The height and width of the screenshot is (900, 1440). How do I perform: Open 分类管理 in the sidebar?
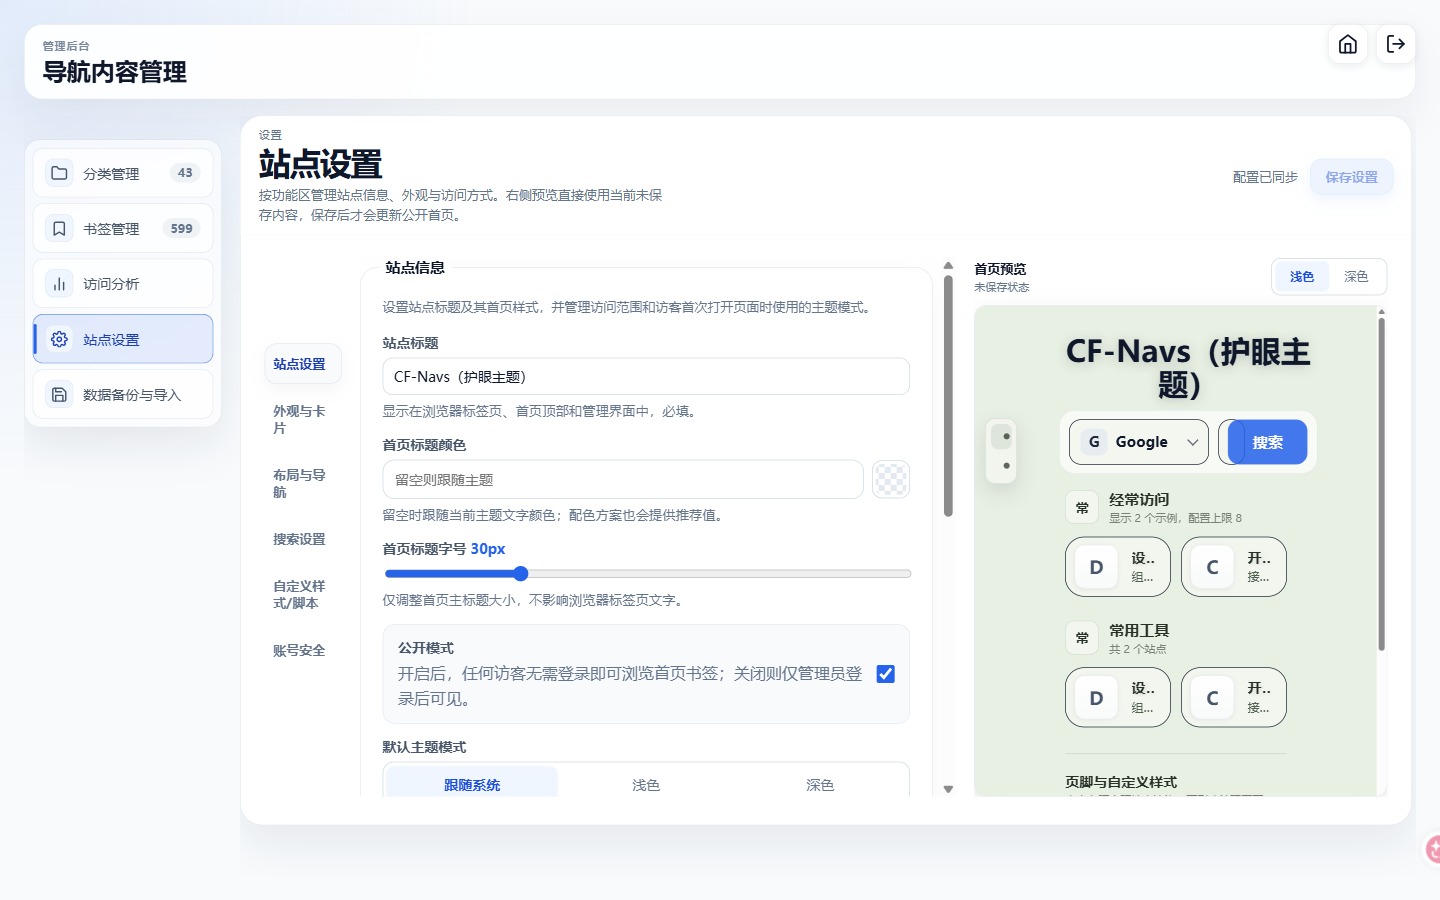123,173
